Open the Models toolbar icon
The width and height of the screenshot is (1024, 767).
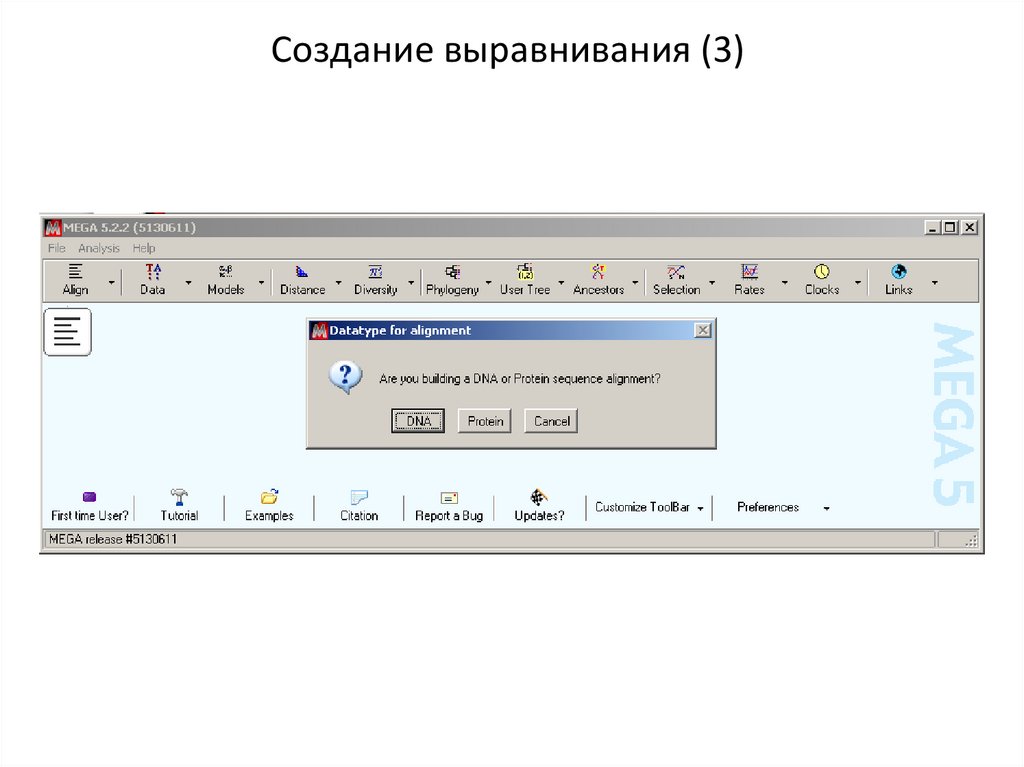pyautogui.click(x=225, y=280)
